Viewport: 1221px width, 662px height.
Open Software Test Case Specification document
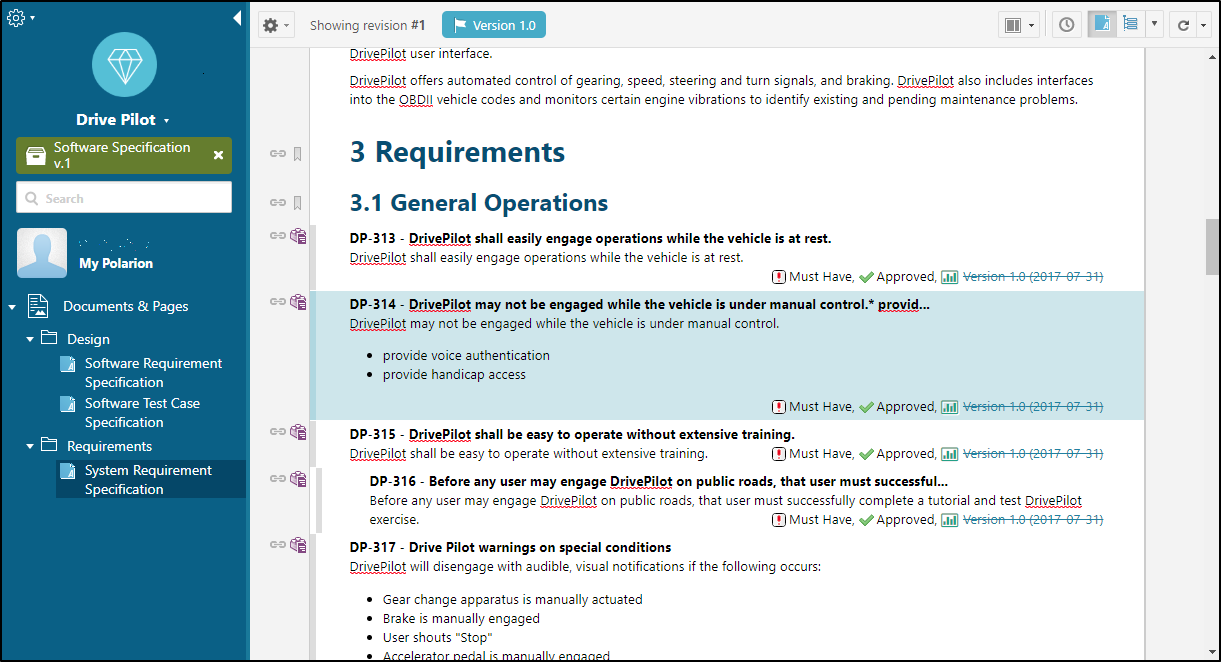tap(142, 413)
